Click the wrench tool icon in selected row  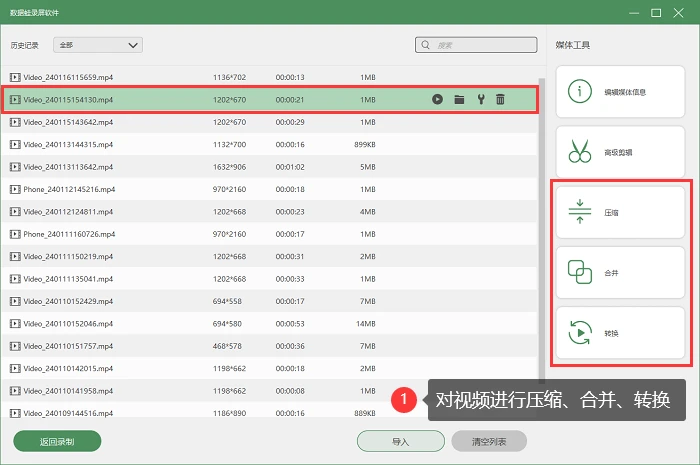[481, 100]
